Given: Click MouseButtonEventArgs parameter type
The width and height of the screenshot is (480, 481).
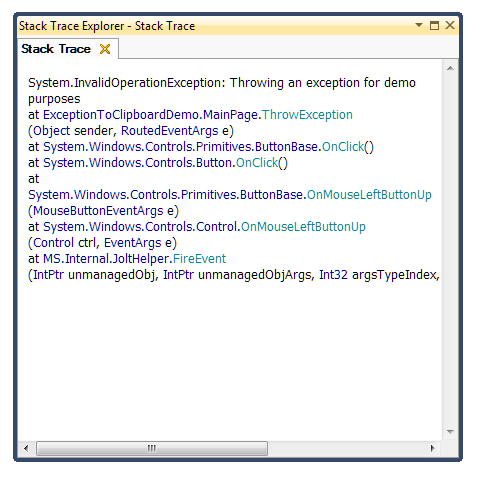Looking at the screenshot, I should tap(98, 211).
